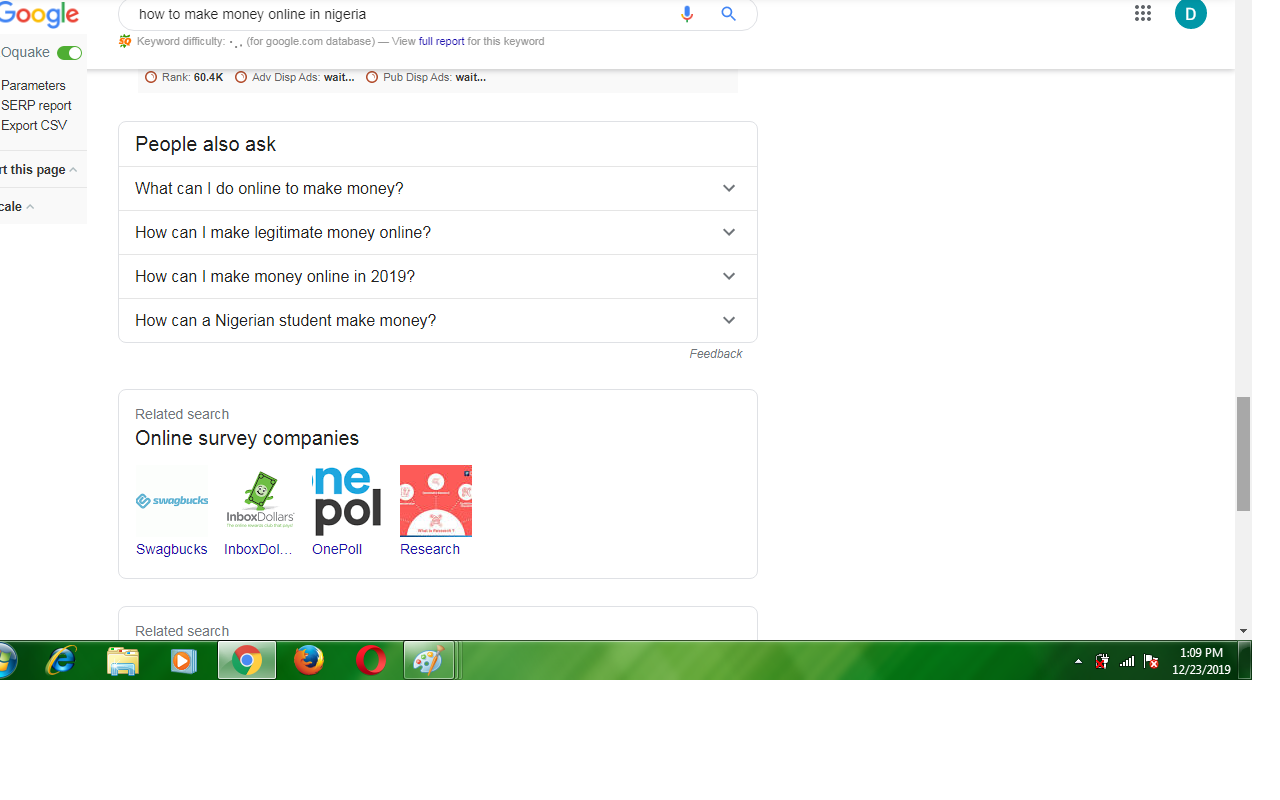
Task: Open Windows Media Player from taskbar
Action: point(185,661)
